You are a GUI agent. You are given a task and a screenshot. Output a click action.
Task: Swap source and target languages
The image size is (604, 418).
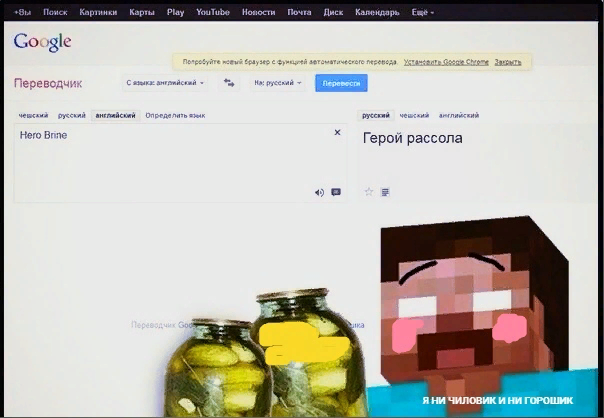(229, 83)
